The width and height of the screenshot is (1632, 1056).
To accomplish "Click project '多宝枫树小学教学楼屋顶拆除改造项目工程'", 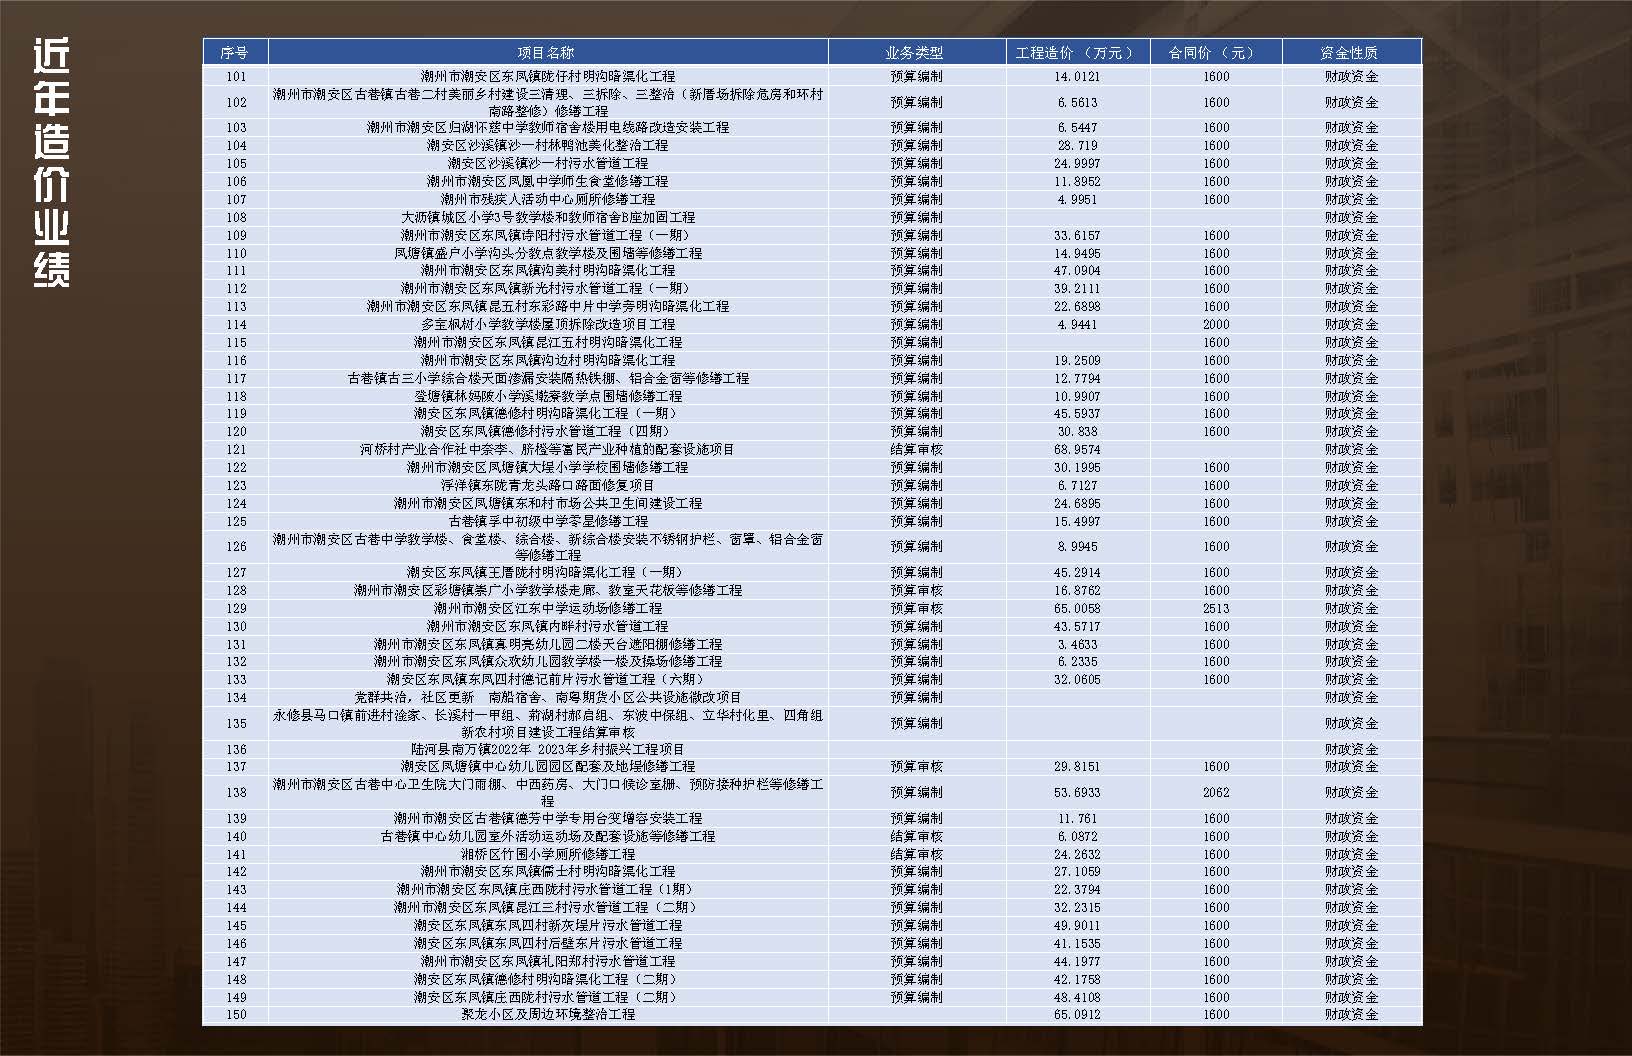I will pyautogui.click(x=548, y=324).
